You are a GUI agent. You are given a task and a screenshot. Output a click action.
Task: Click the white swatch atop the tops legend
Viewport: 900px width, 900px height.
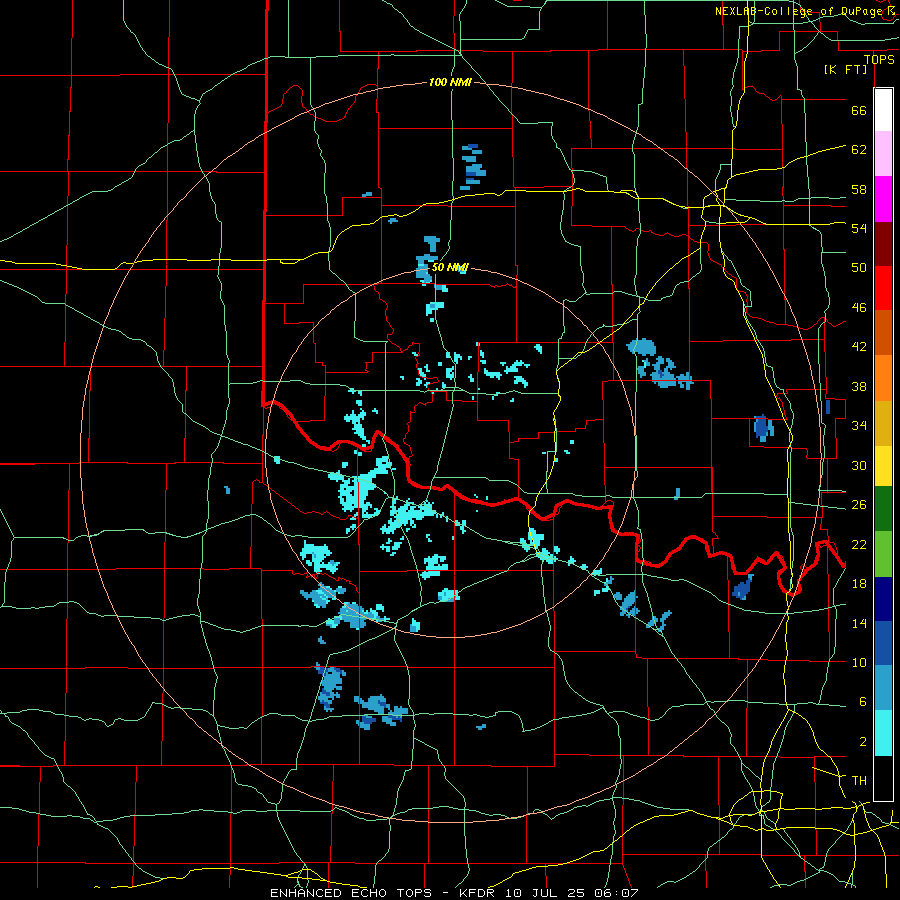(x=883, y=110)
